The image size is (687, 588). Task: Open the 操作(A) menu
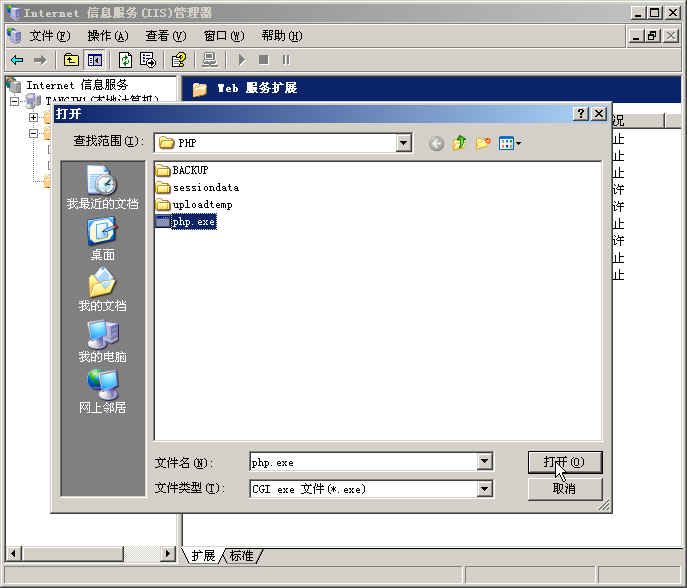(x=107, y=36)
